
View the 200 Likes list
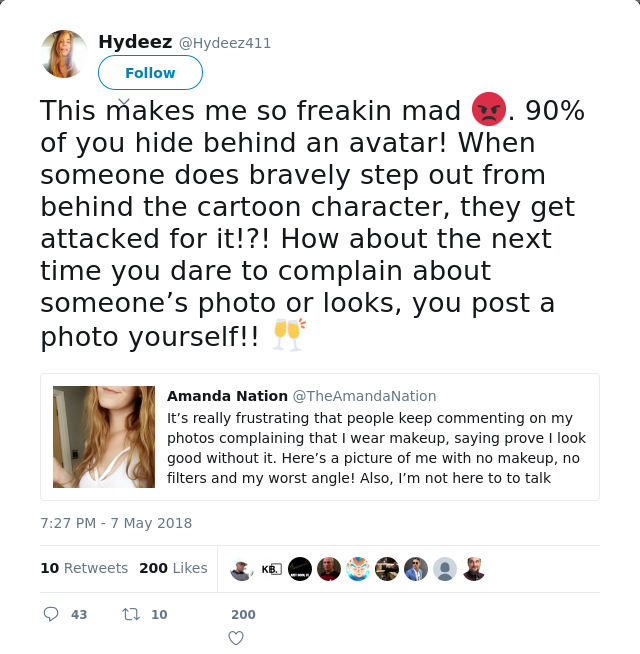(x=173, y=568)
